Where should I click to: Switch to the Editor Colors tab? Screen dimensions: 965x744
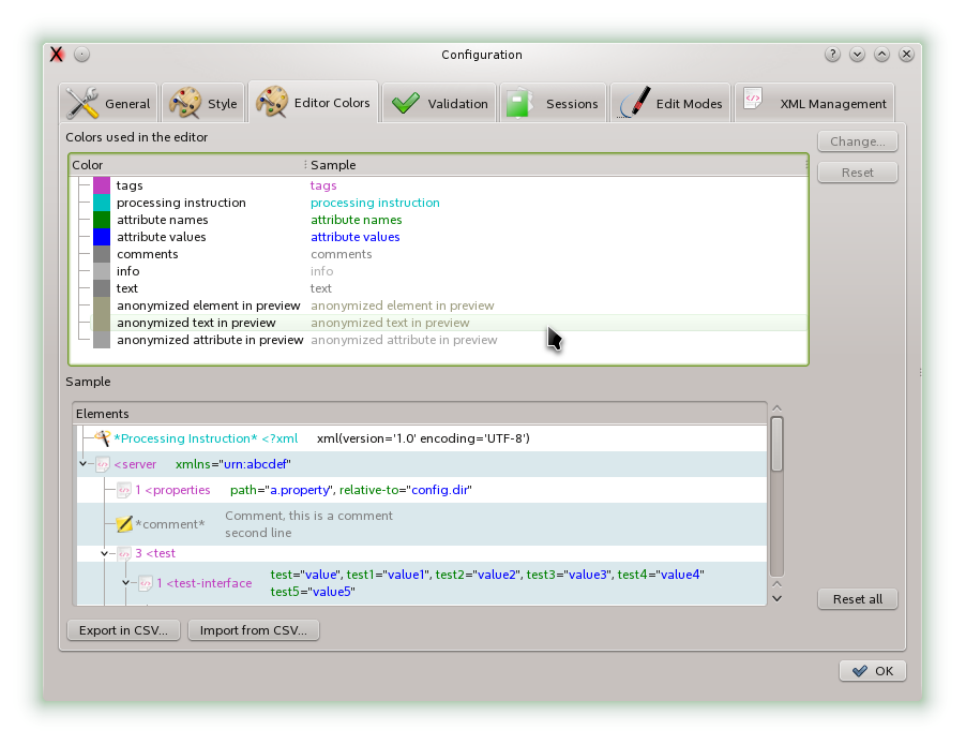tap(313, 102)
